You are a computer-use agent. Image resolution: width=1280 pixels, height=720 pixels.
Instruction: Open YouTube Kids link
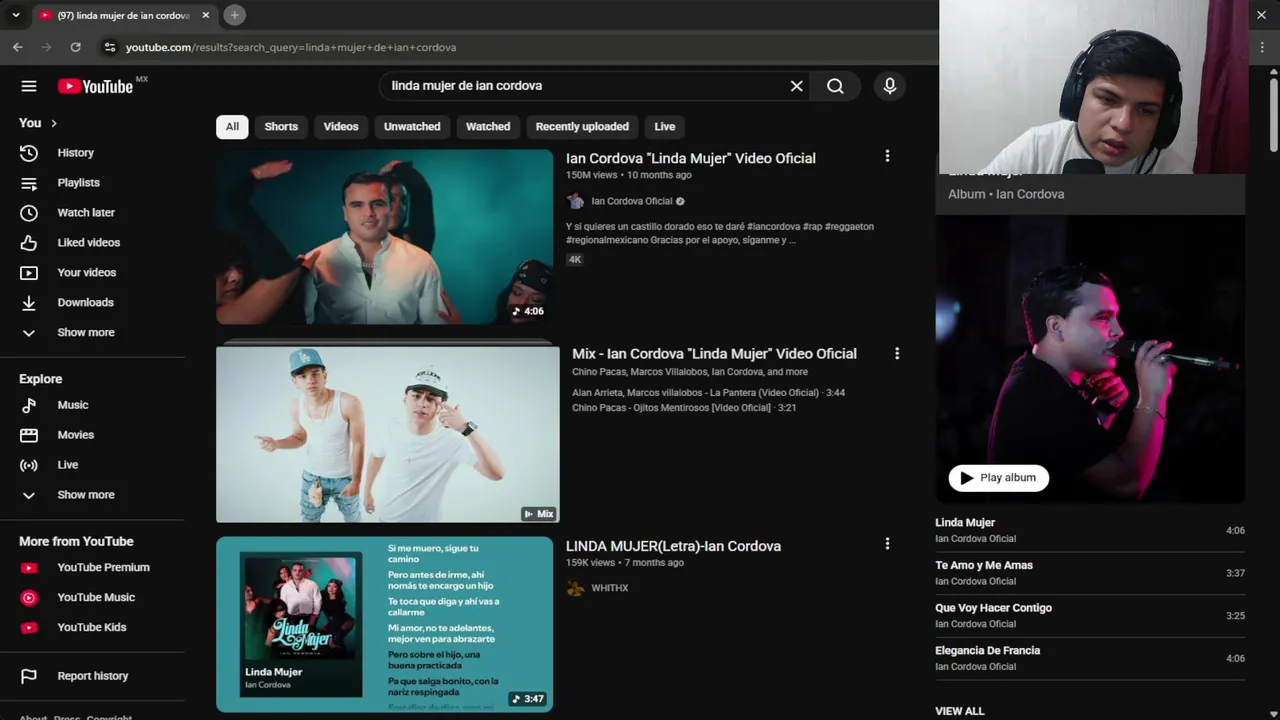coord(92,627)
